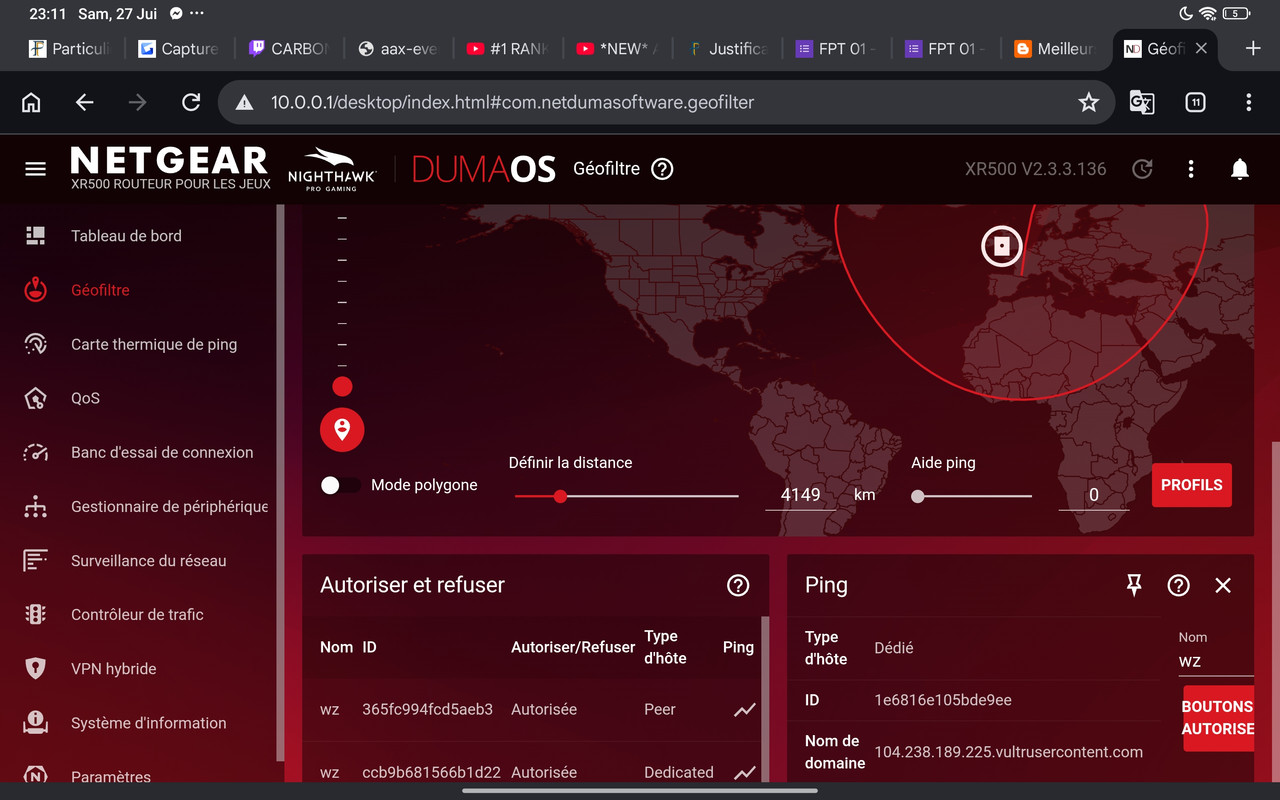Click browser home button

point(32,102)
